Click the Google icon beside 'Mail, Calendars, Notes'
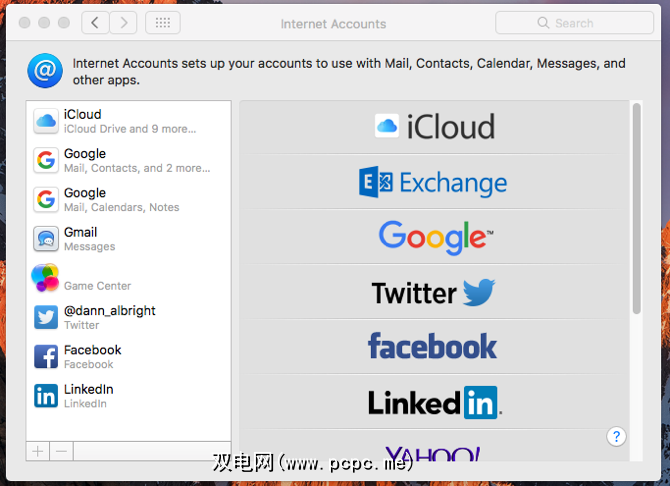Image resolution: width=670 pixels, height=486 pixels. [x=46, y=200]
